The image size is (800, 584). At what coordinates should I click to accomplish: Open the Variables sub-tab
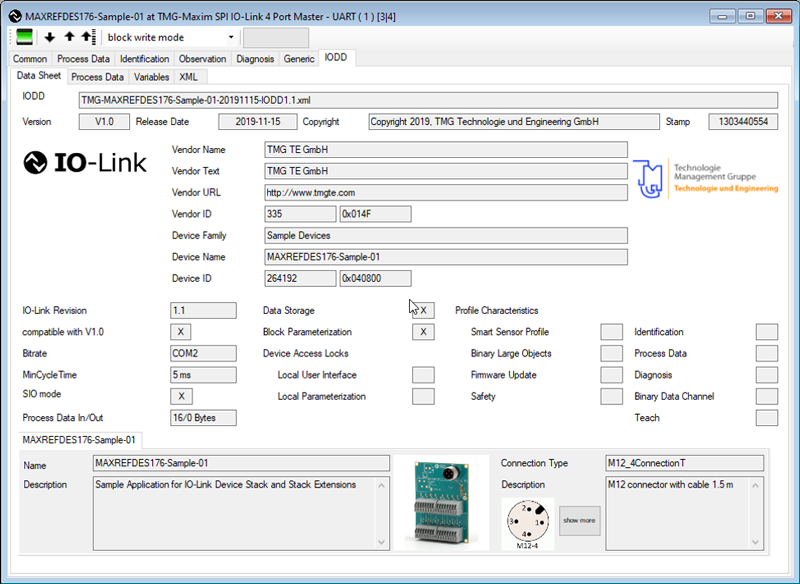tap(152, 77)
